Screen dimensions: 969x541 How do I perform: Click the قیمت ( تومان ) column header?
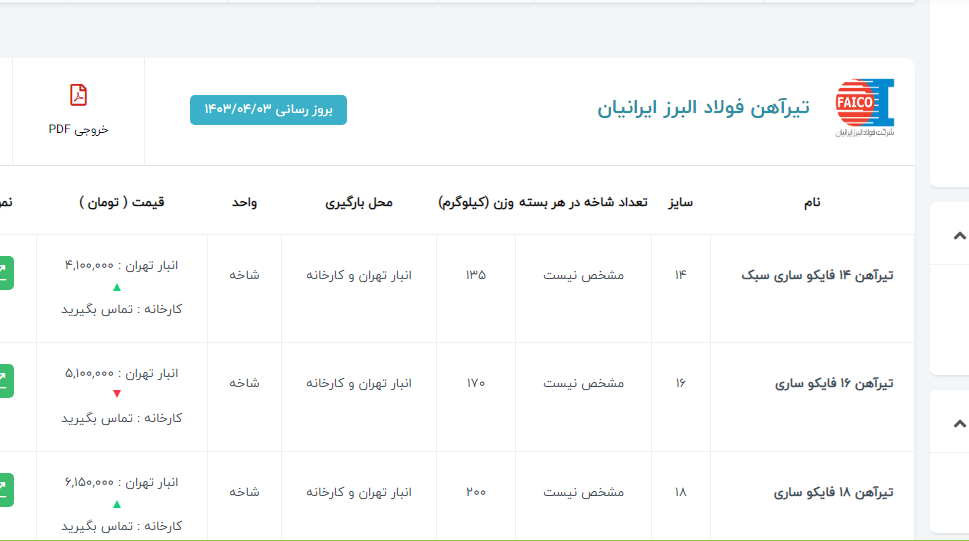tap(121, 202)
